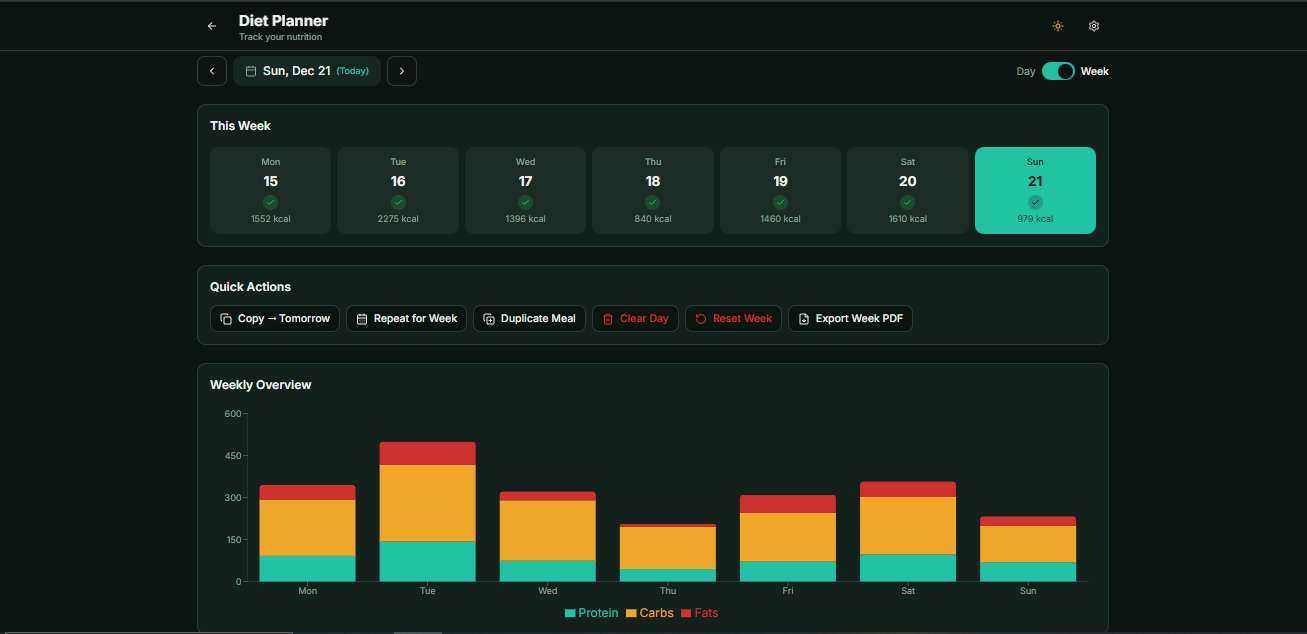
Task: Toggle the Day/Week switch
Action: tap(1058, 71)
